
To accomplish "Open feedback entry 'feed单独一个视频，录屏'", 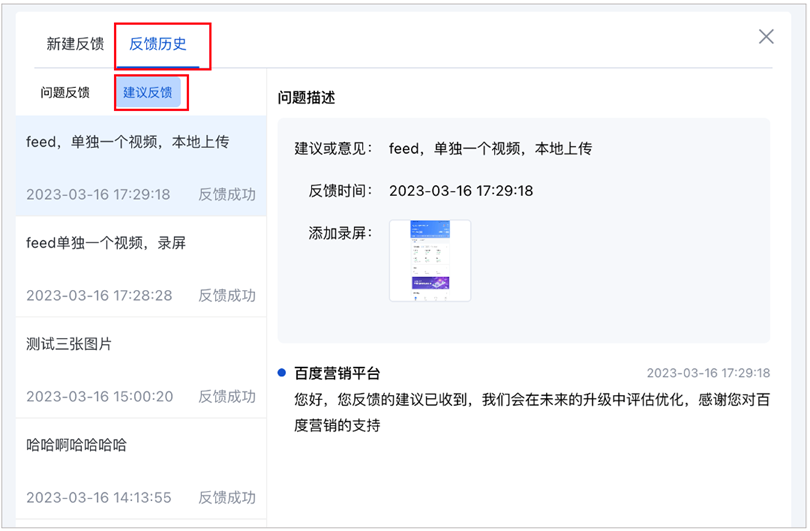I will pyautogui.click(x=106, y=243).
